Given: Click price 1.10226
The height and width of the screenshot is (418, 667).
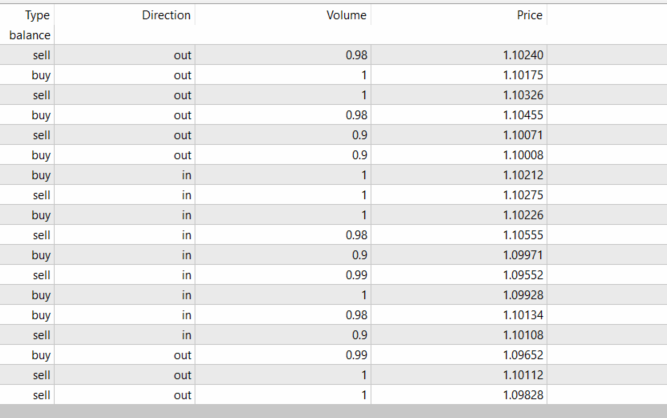Looking at the screenshot, I should click(523, 215).
